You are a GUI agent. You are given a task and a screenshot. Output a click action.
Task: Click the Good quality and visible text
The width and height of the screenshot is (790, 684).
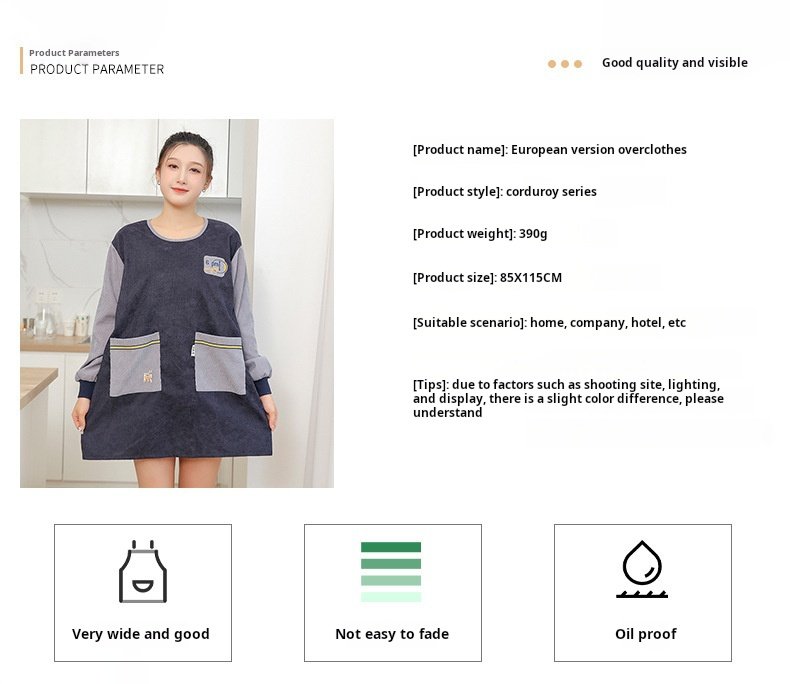[675, 62]
